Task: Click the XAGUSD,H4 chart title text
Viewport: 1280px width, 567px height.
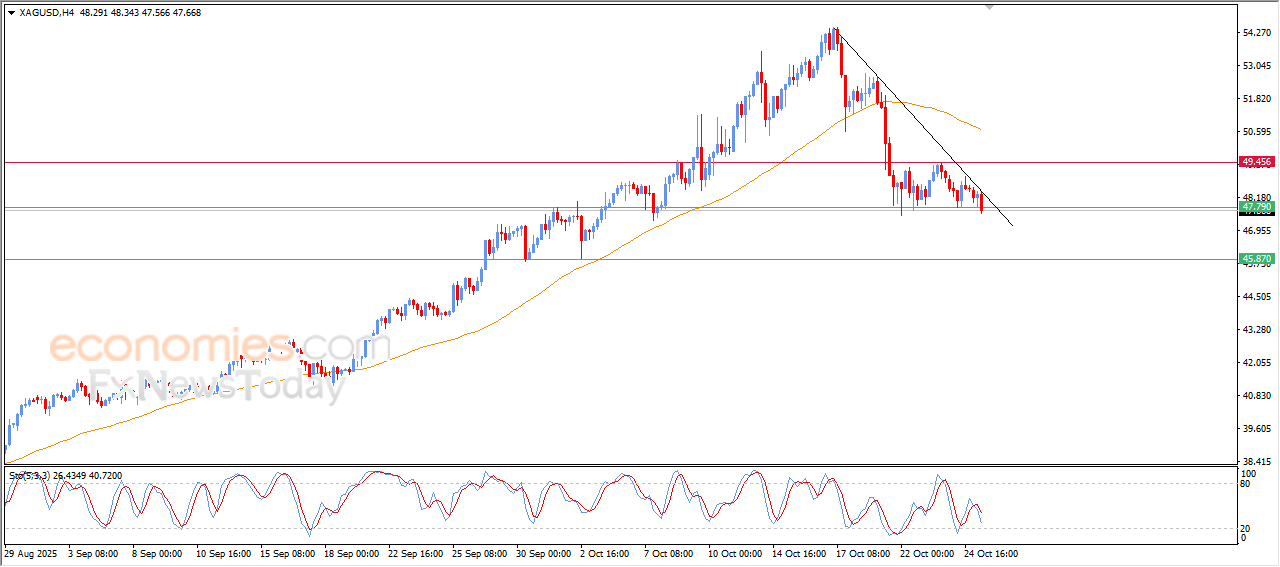Action: (45, 13)
